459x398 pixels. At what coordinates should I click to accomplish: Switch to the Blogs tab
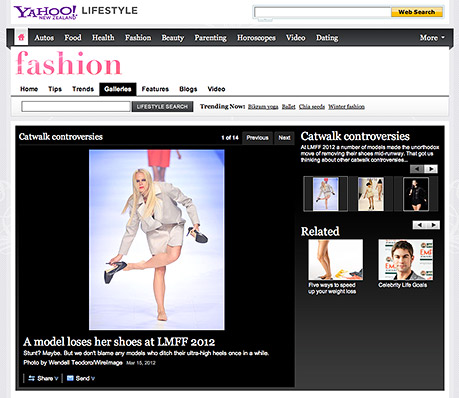[188, 89]
